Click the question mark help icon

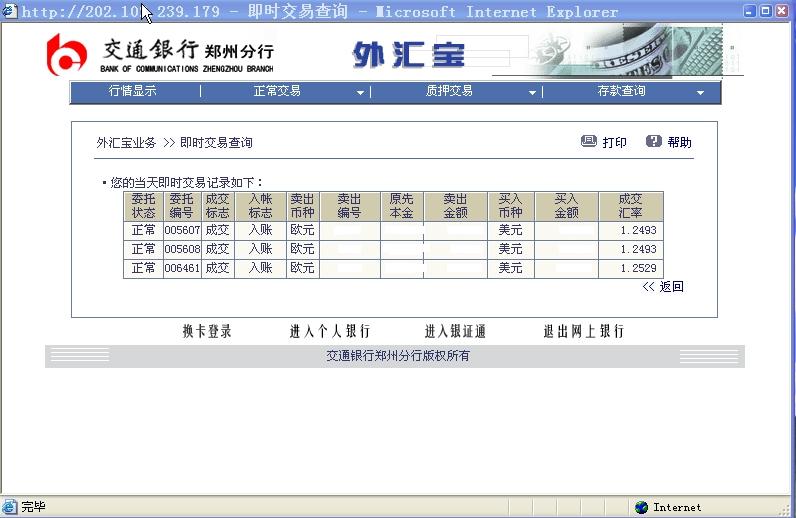(x=653, y=141)
